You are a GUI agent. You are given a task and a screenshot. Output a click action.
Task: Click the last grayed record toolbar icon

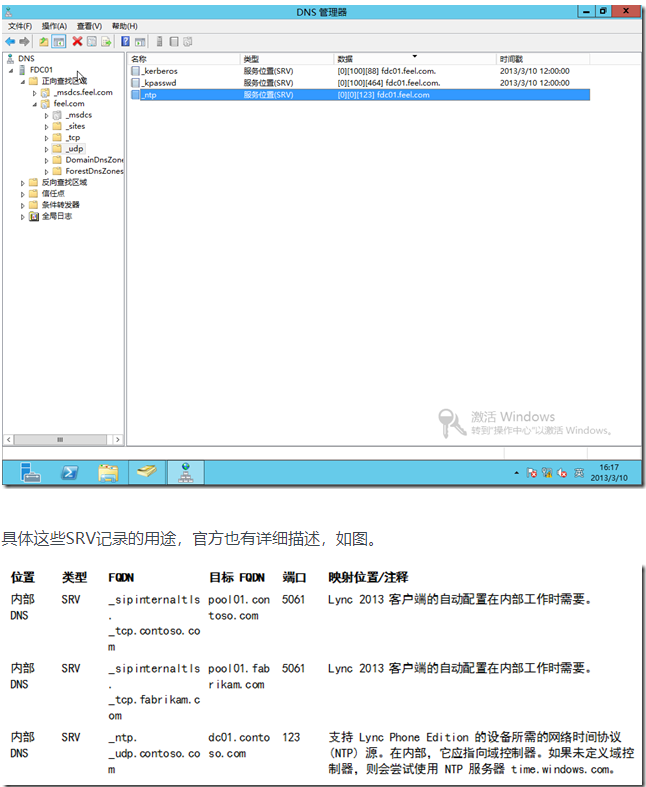pyautogui.click(x=188, y=42)
